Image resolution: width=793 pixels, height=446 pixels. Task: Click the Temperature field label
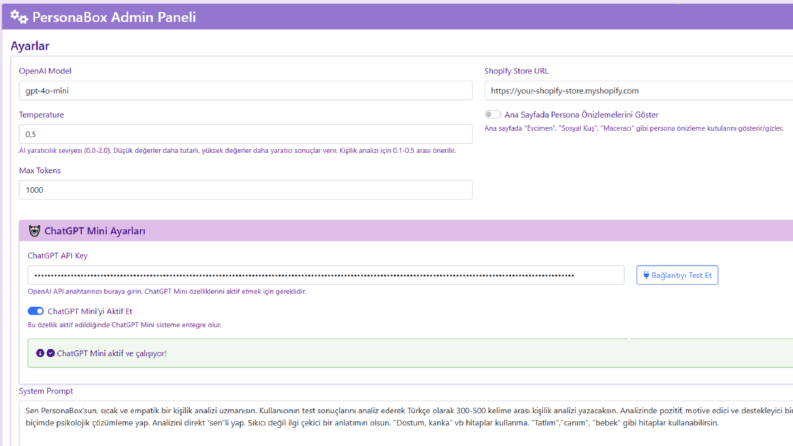(41, 115)
